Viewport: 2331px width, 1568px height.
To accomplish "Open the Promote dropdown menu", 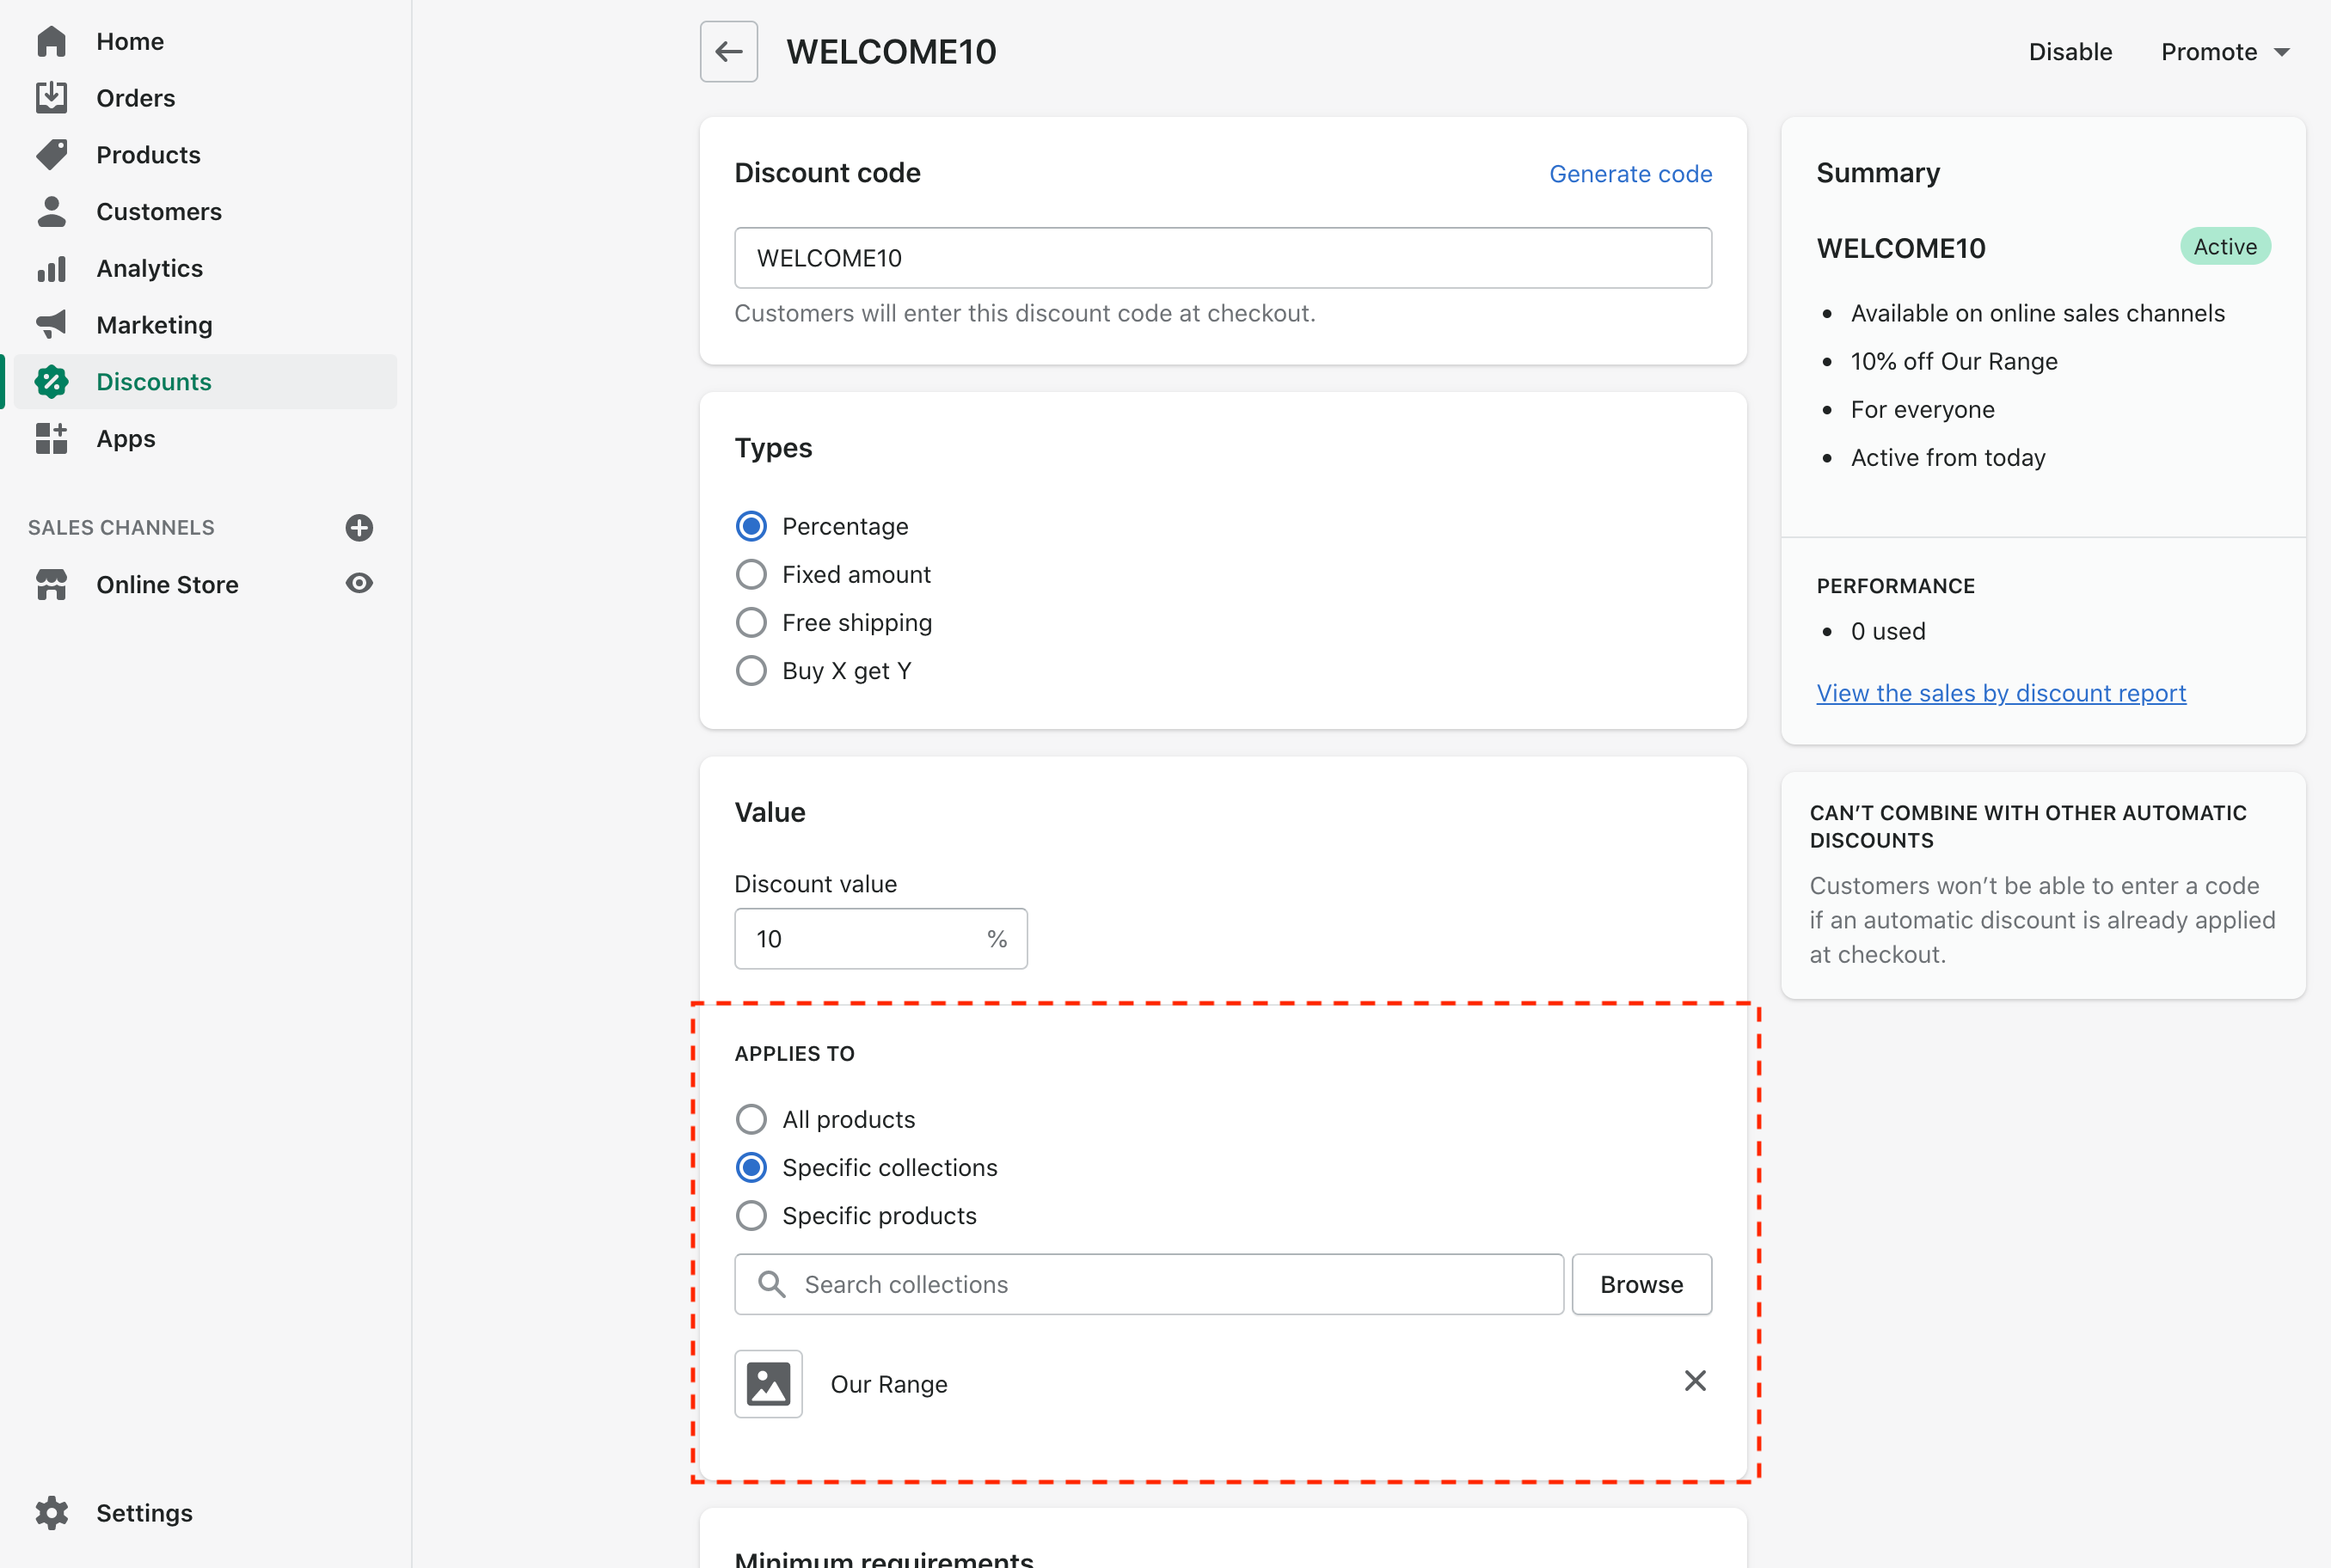I will (2224, 52).
